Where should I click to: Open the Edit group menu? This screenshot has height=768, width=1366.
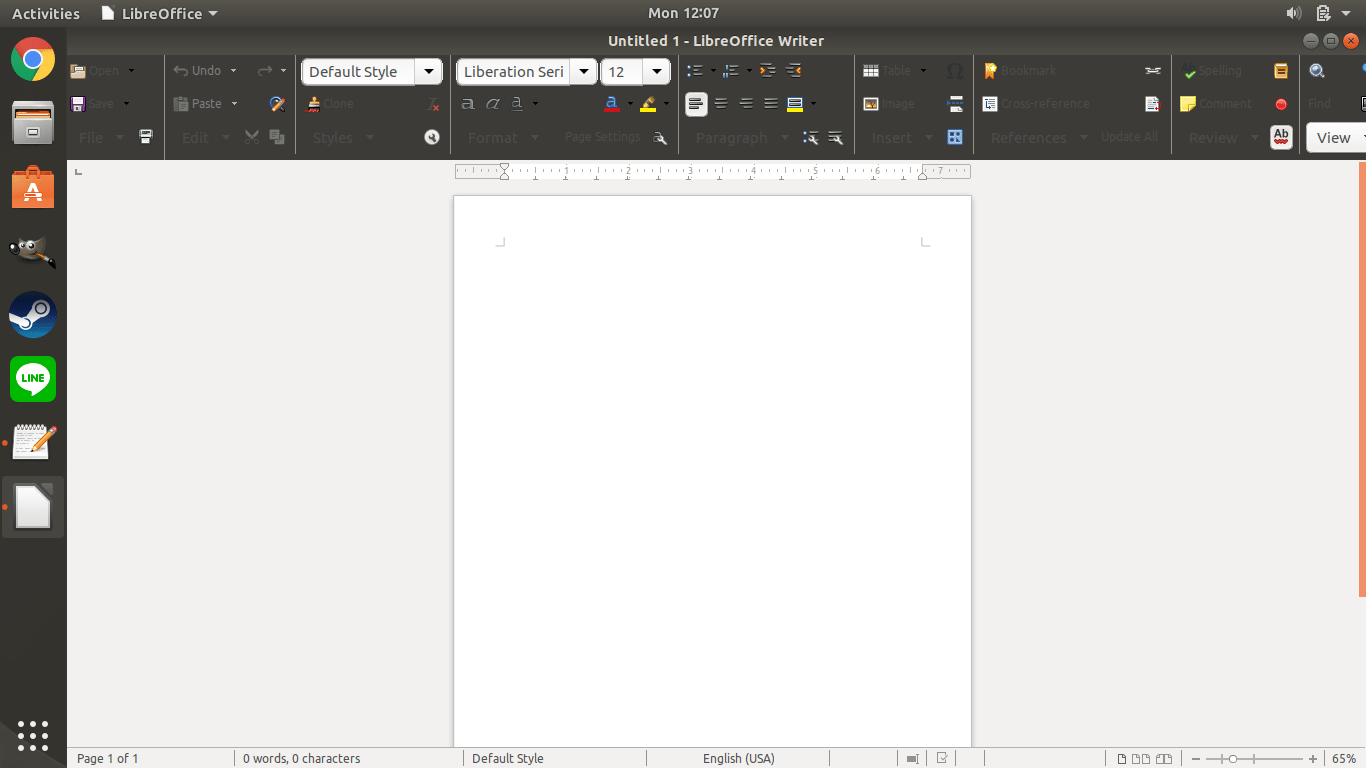[205, 138]
